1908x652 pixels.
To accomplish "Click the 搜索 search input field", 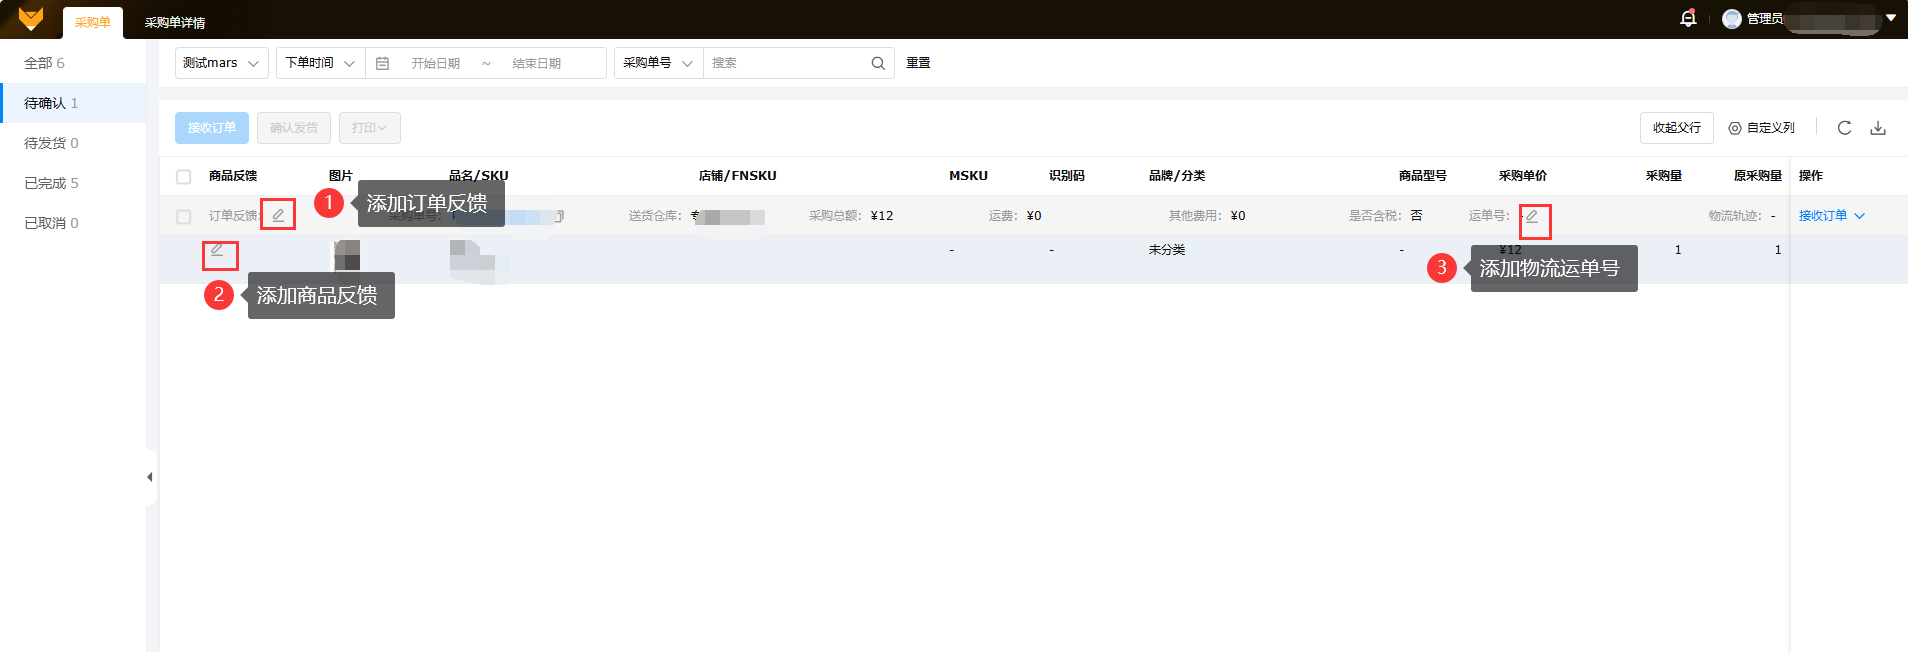I will 786,63.
